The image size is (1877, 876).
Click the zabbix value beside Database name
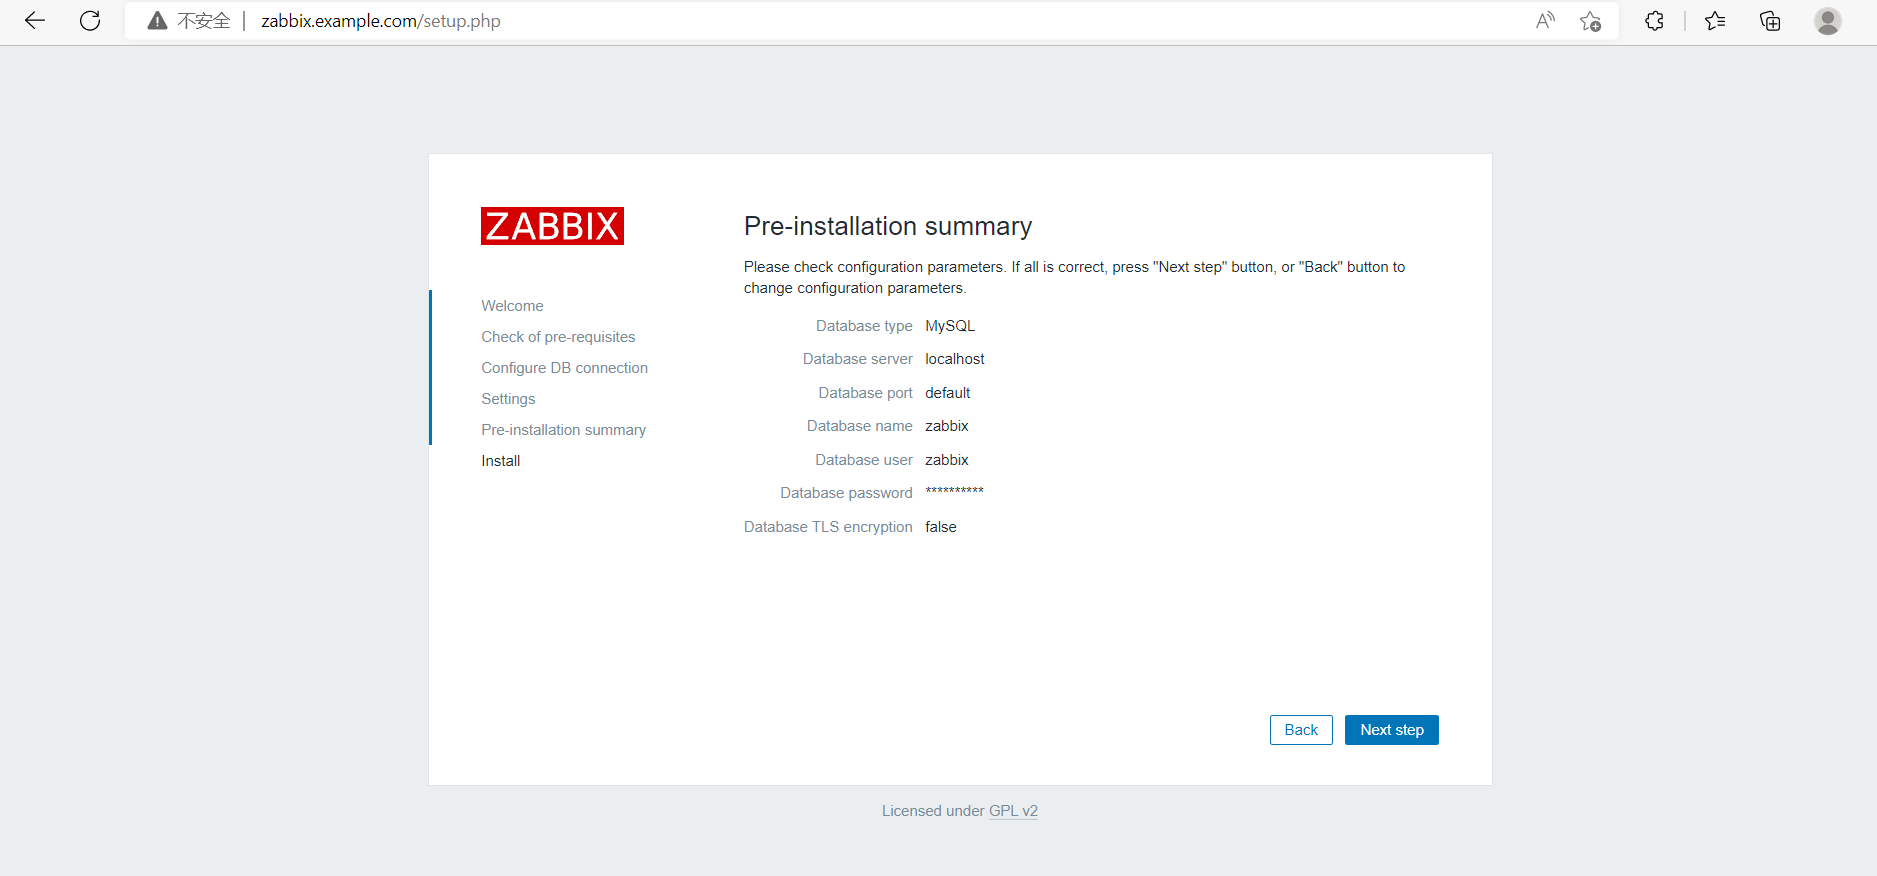947,426
